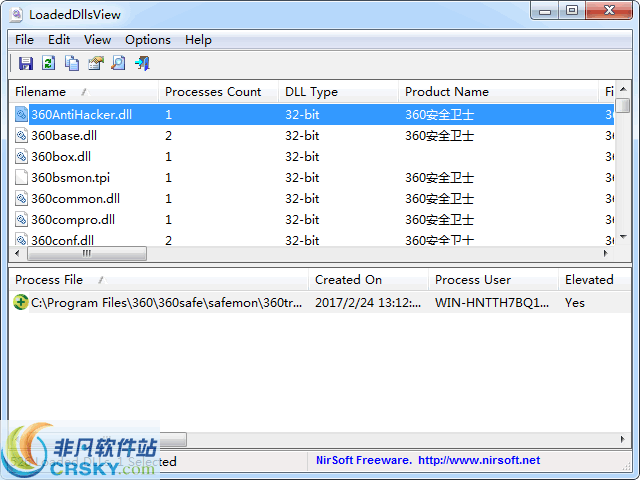Close the LoadedDllsView window
The height and width of the screenshot is (480, 640).
pyautogui.click(x=609, y=11)
